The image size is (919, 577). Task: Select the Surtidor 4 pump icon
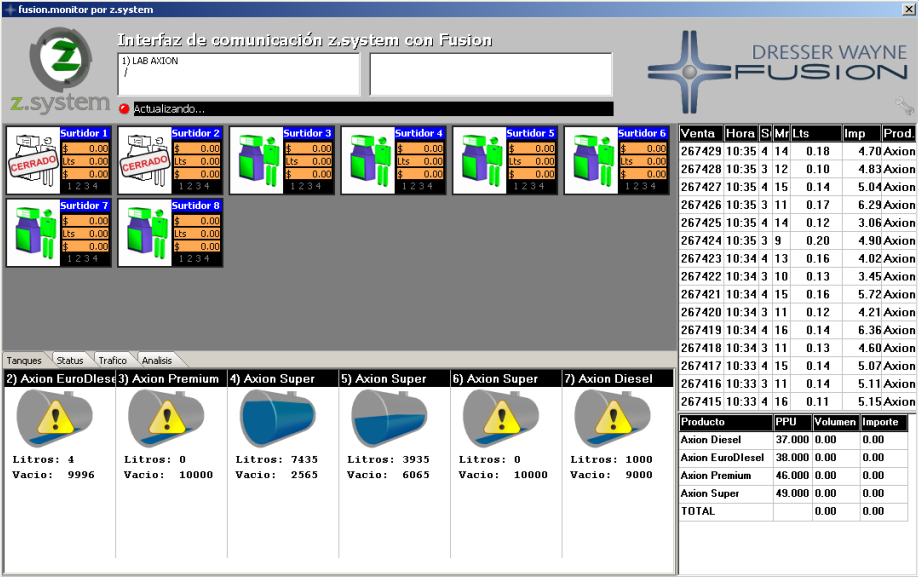[x=368, y=160]
